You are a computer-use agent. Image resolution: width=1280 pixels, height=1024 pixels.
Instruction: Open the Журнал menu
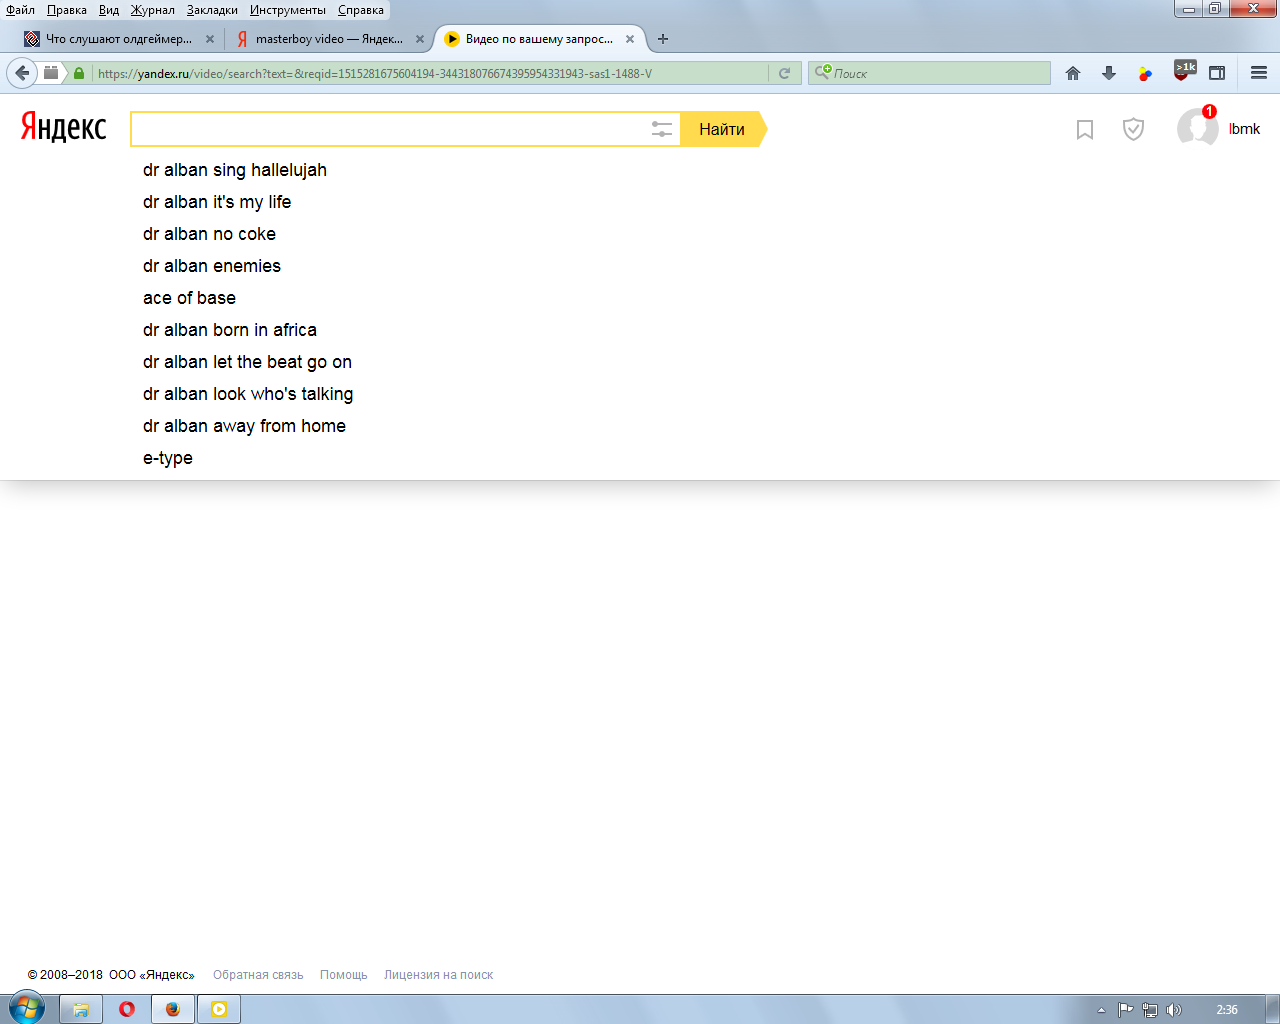(x=153, y=10)
